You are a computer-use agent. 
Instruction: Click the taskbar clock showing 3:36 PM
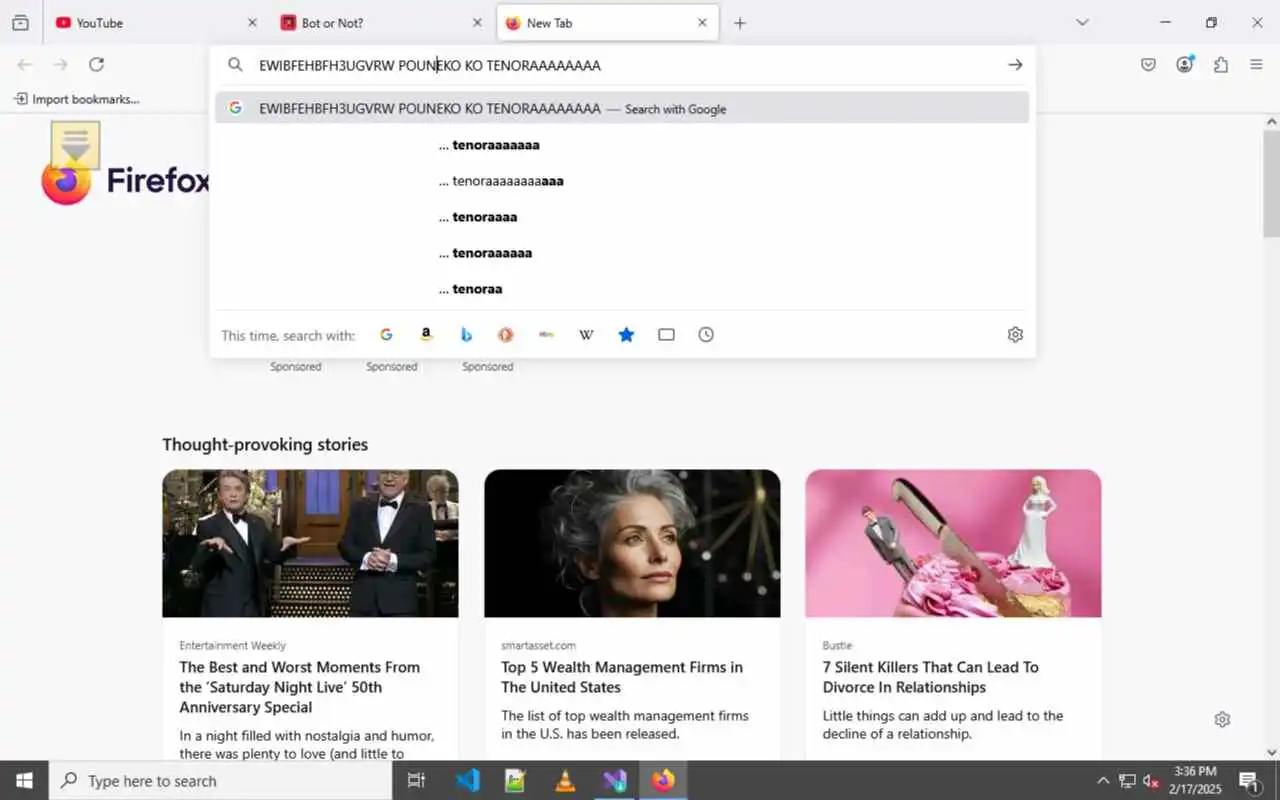pos(1195,781)
